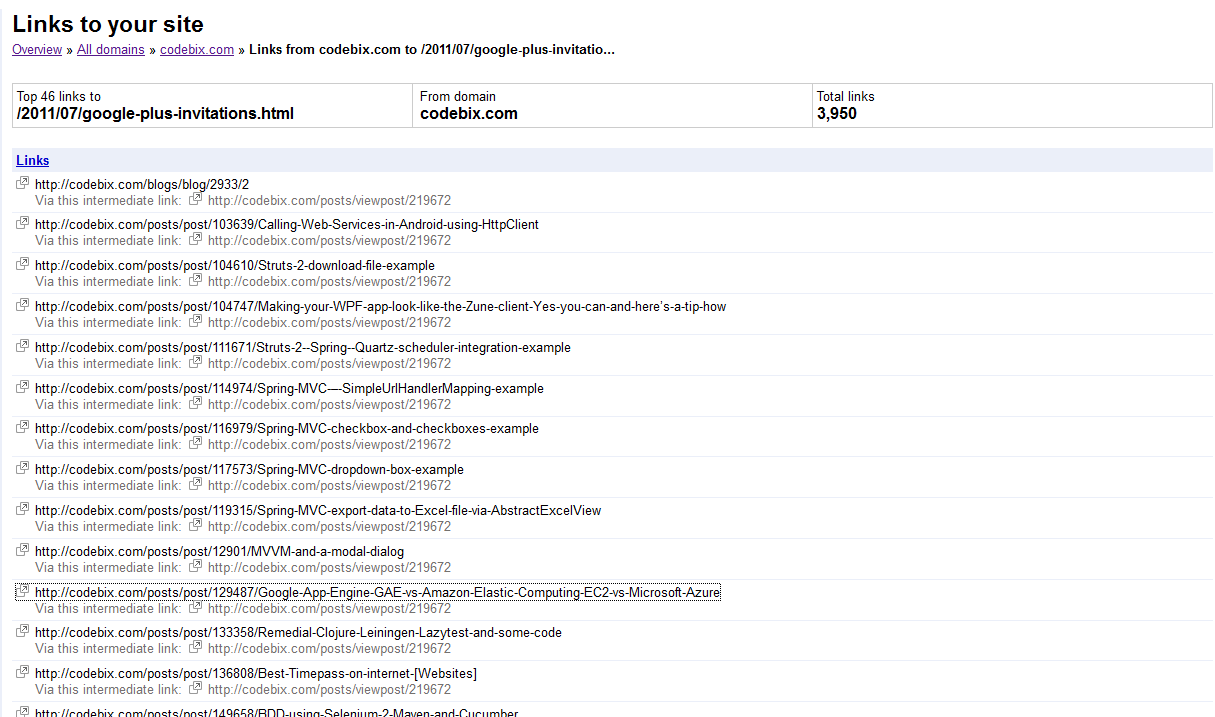The image size is (1215, 717).
Task: Open the Struts-2-download-file-example link
Action: pos(235,266)
